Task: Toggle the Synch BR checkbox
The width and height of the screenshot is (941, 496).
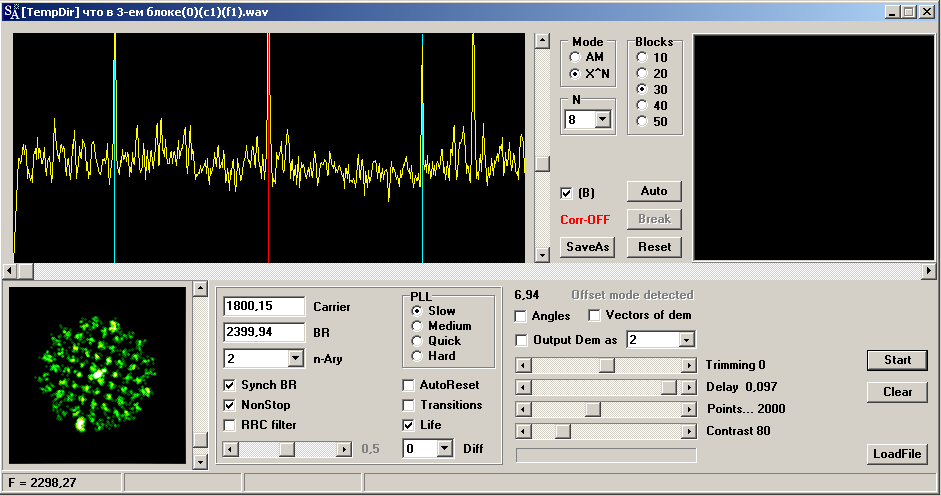Action: tap(231, 385)
